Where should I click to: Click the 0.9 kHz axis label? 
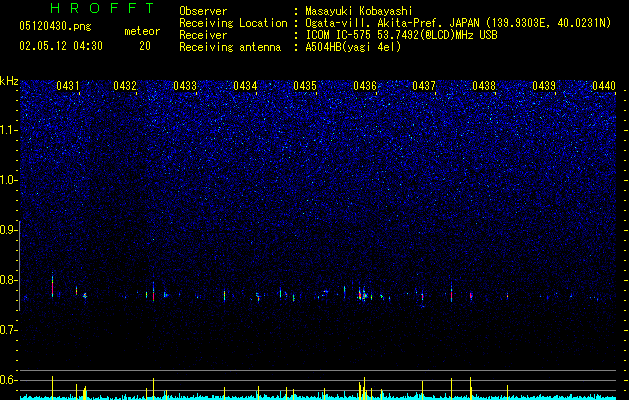[8, 230]
